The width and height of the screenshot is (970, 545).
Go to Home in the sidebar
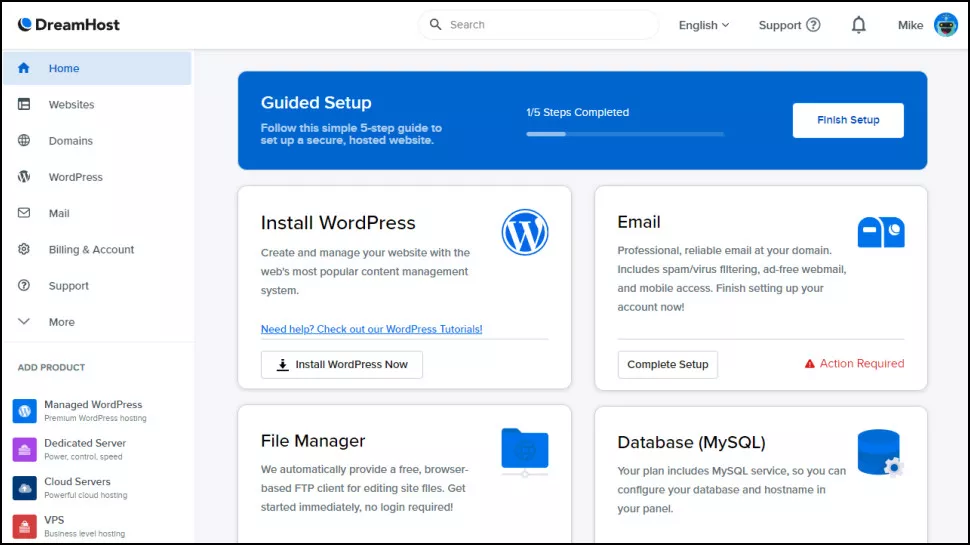click(x=97, y=68)
